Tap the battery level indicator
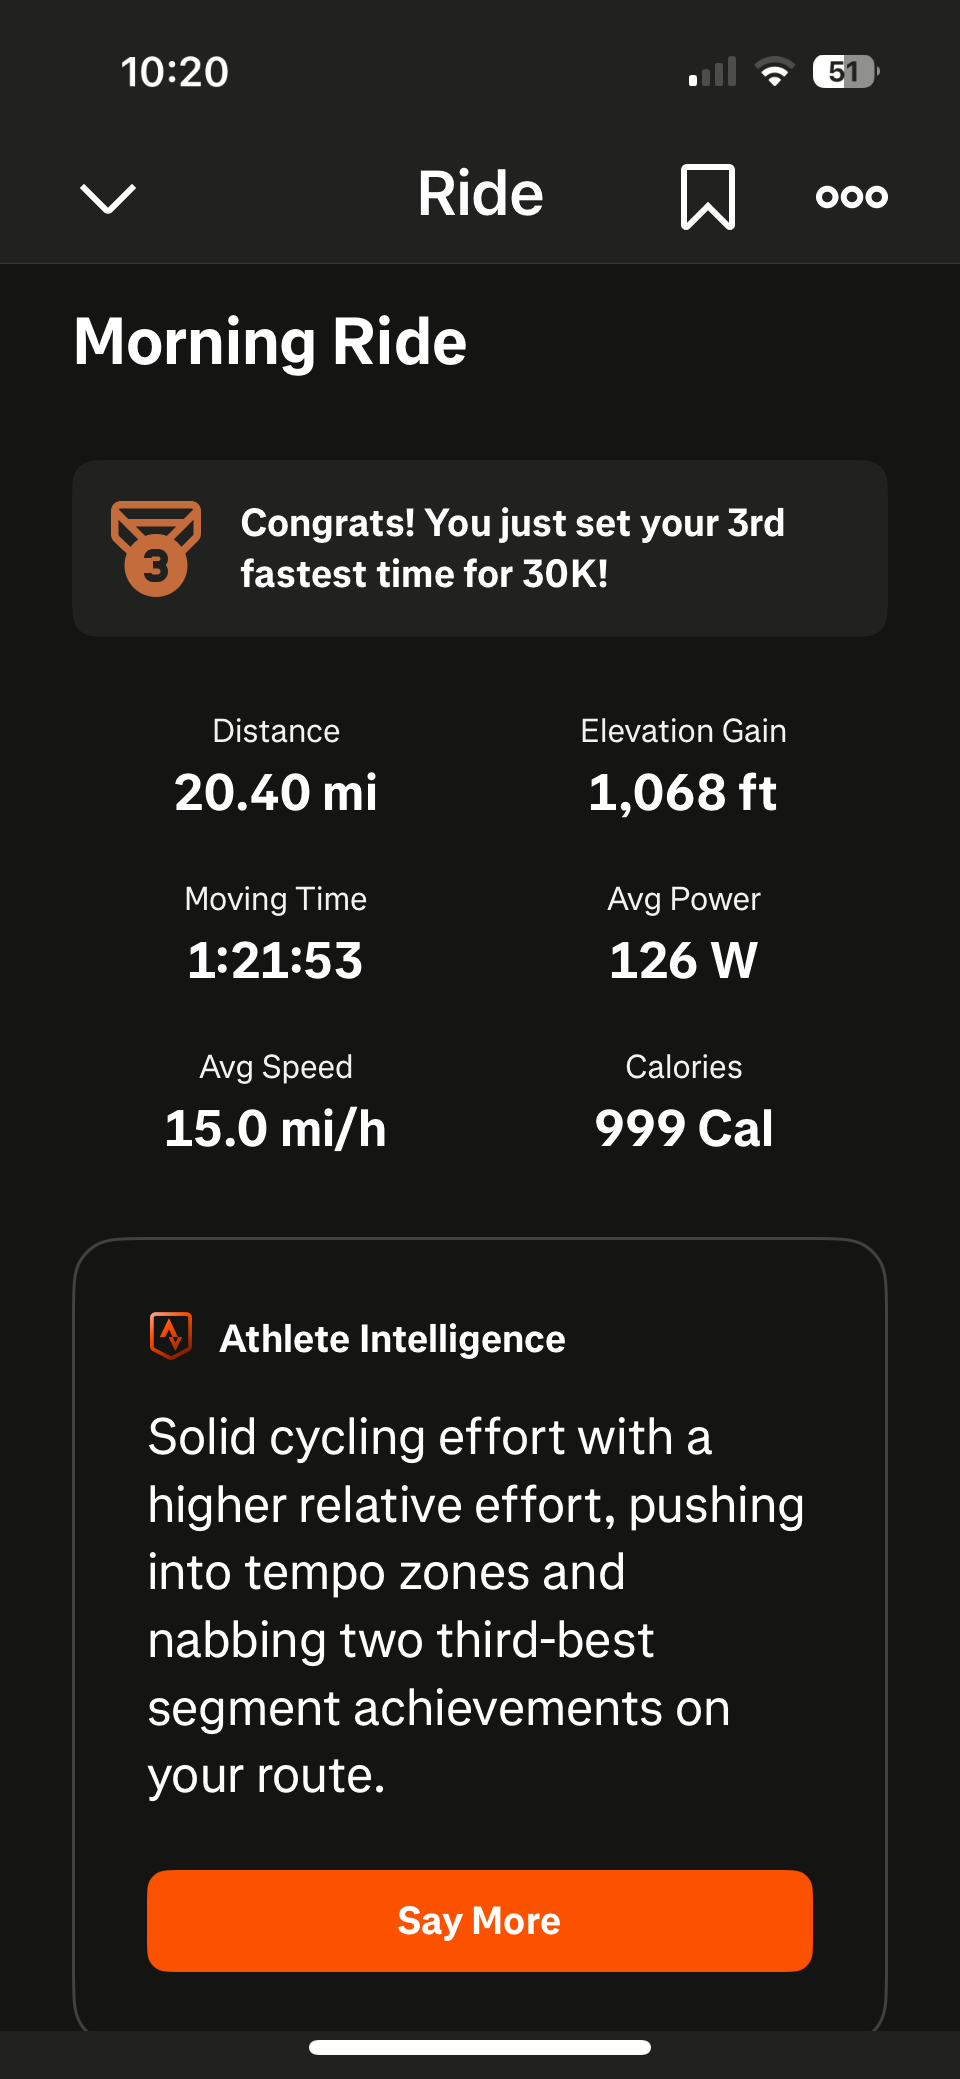960x2079 pixels. point(845,72)
